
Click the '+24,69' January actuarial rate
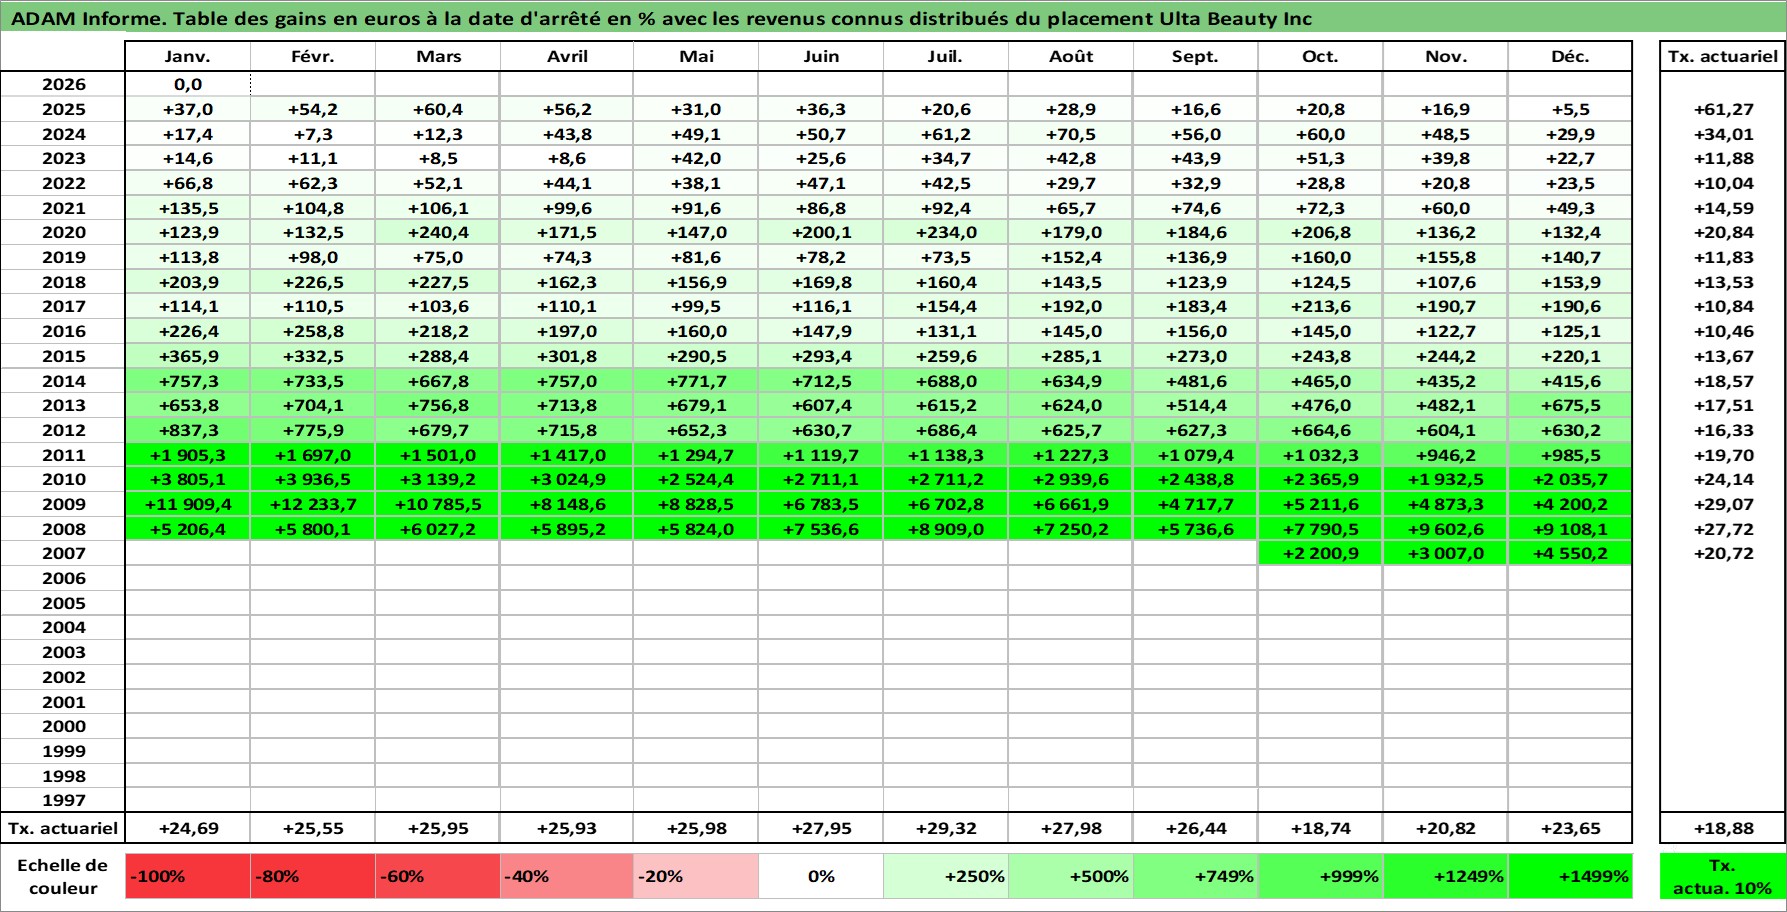click(188, 828)
